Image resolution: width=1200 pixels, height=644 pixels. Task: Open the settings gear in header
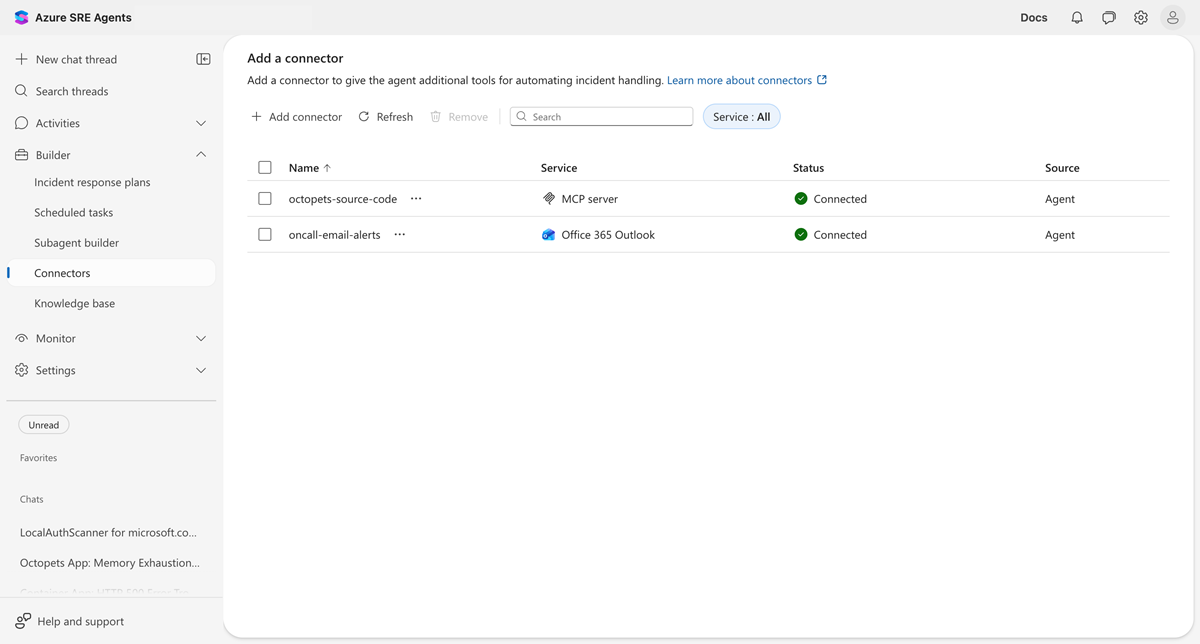point(1141,18)
